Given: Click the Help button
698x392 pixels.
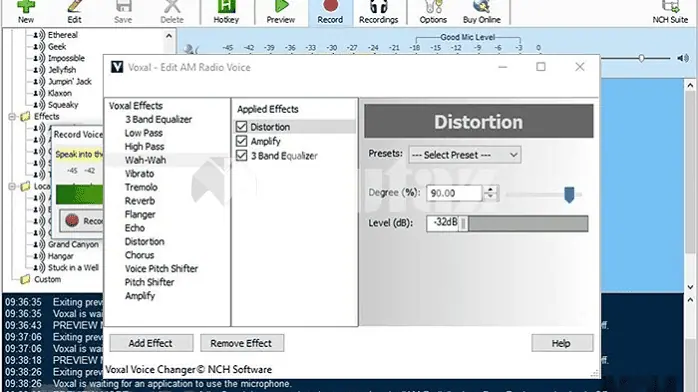Looking at the screenshot, I should (x=562, y=343).
